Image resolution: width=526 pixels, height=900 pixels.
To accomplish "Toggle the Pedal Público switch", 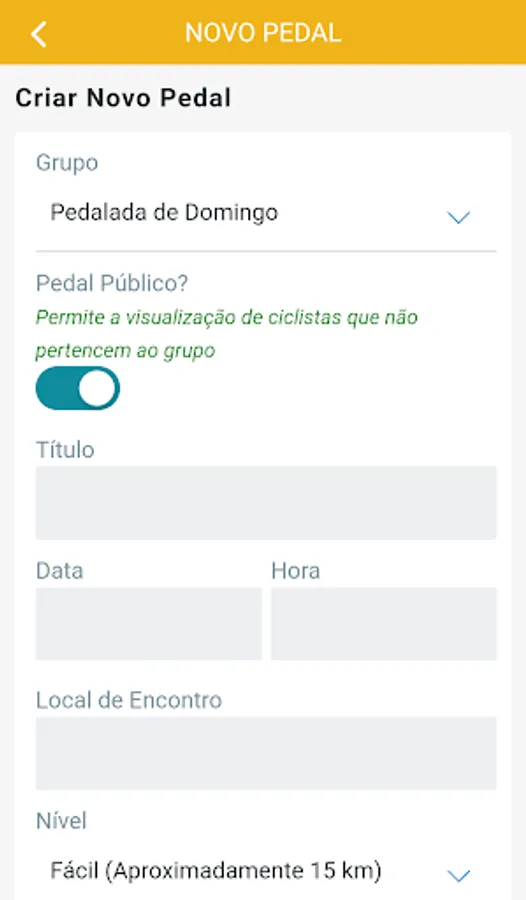I will [78, 388].
